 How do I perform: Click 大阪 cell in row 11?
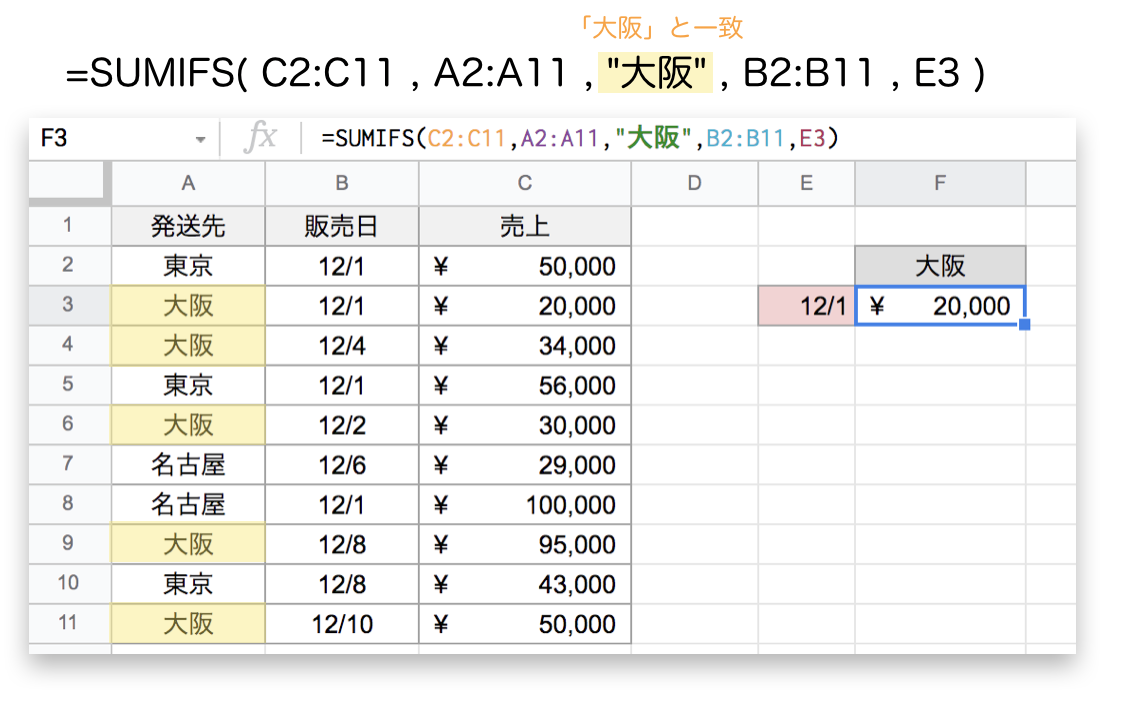click(x=189, y=623)
